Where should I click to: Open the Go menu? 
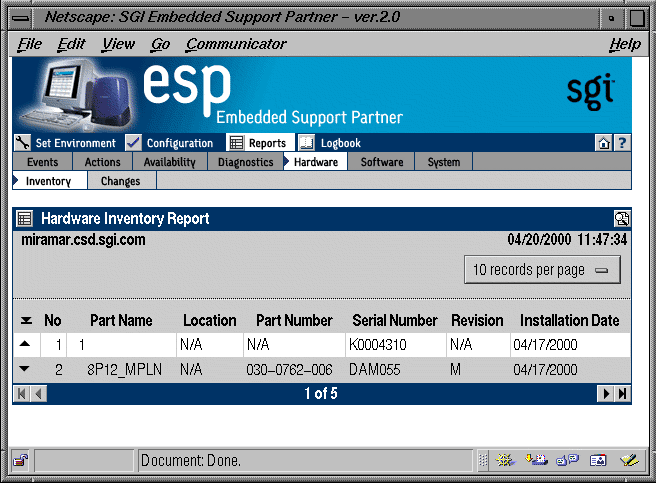tap(161, 44)
